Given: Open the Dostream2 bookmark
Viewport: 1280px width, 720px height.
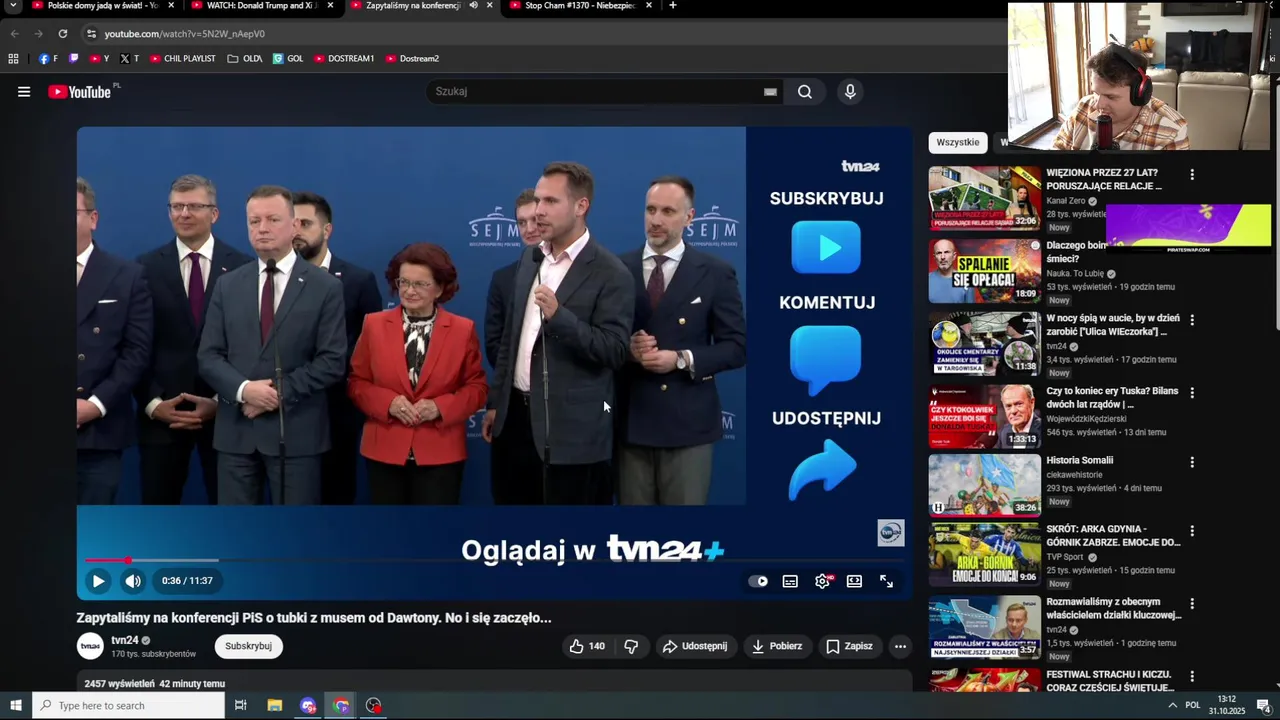Looking at the screenshot, I should [x=412, y=59].
